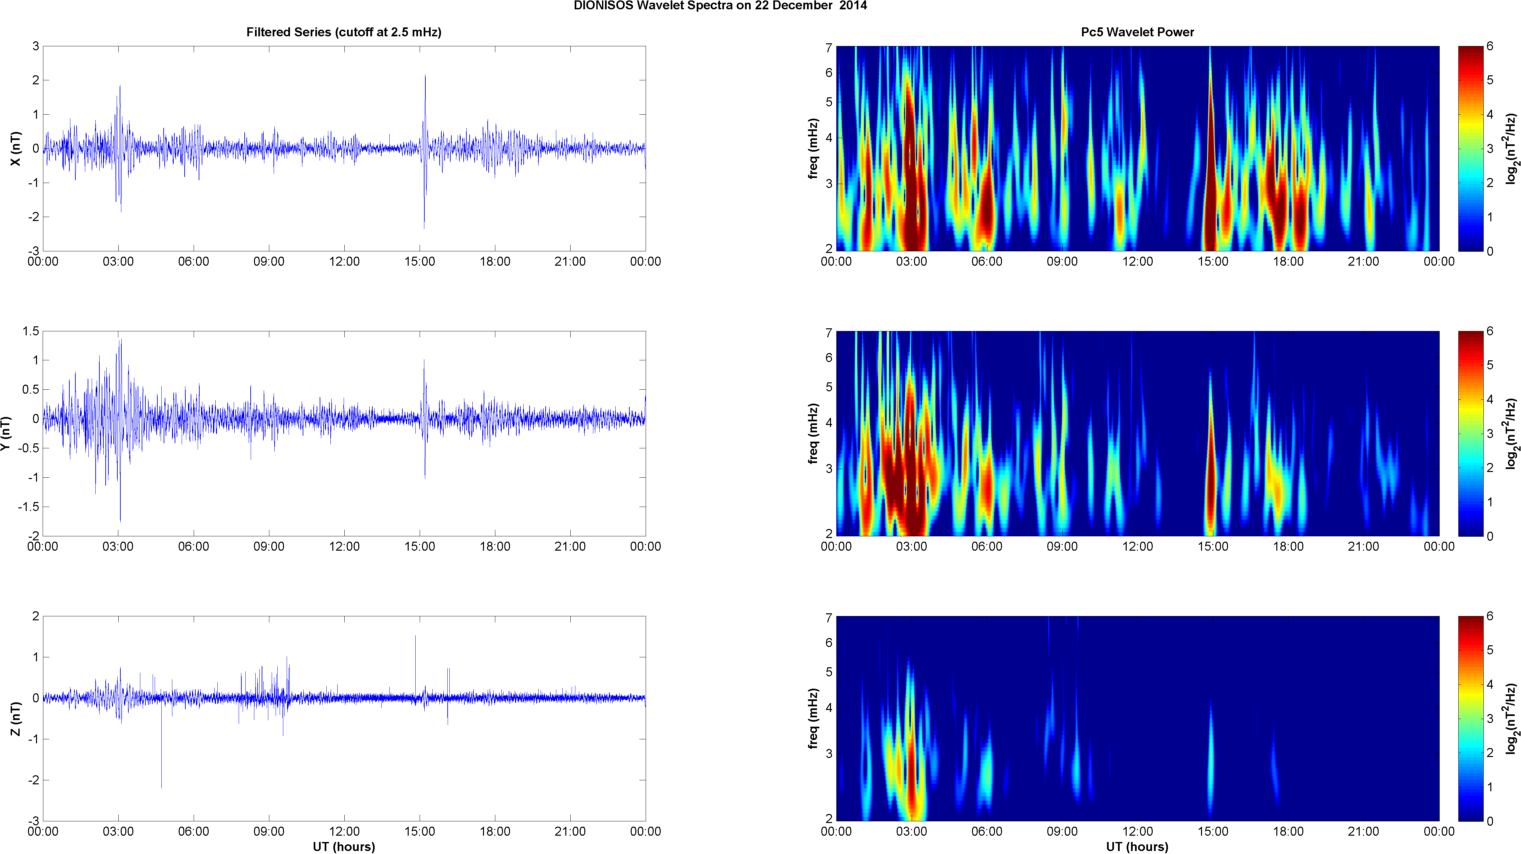The image size is (1521, 854).
Task: Click the "6" value atop the top colorbar
Action: [1490, 47]
